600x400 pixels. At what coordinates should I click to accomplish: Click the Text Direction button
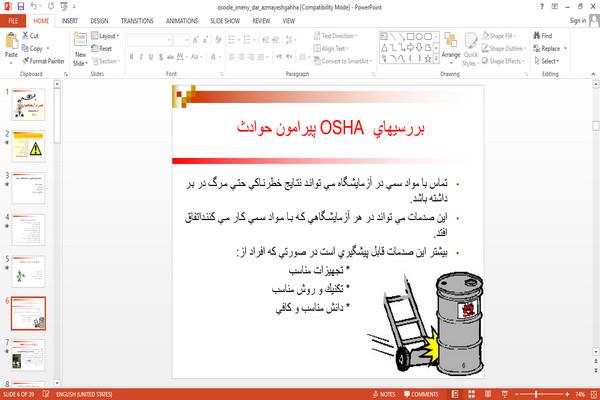click(336, 36)
